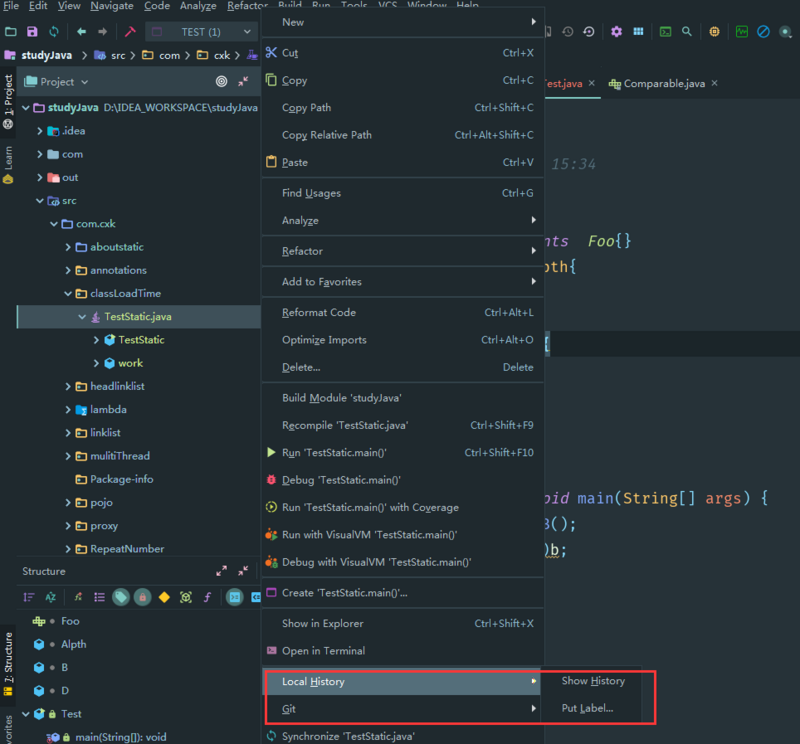The width and height of the screenshot is (800, 744).
Task: Choose Find Usages
Action: (x=402, y=193)
